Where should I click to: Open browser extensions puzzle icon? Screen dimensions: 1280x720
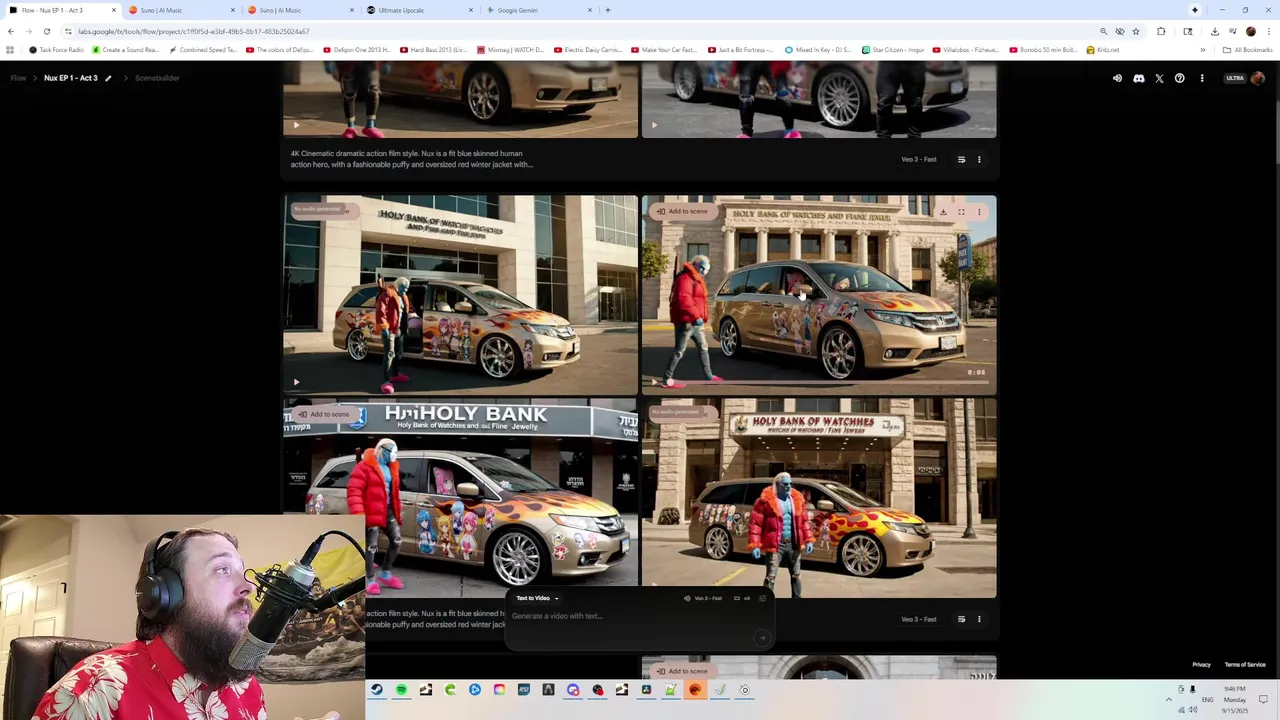(x=1161, y=31)
